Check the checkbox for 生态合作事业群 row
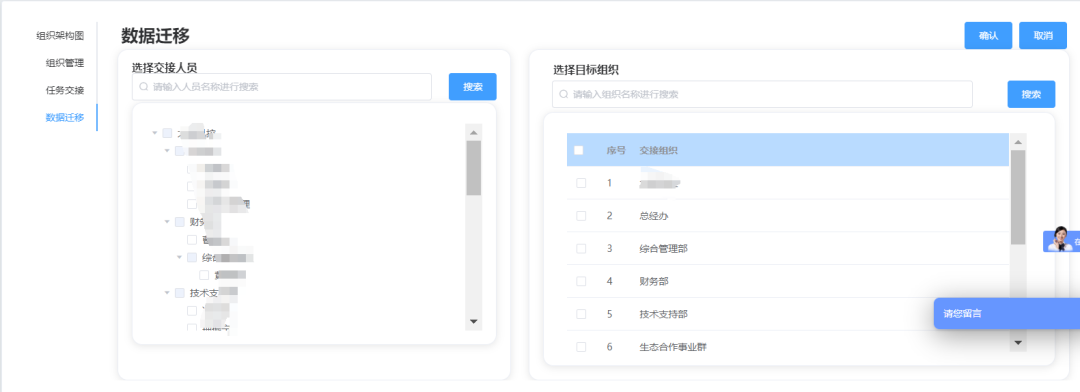This screenshot has width=1080, height=392. click(x=581, y=347)
